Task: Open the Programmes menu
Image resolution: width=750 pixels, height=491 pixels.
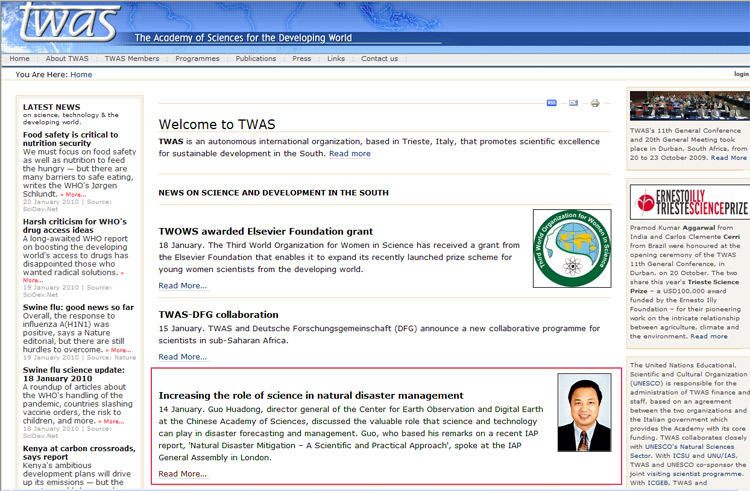Action: click(x=197, y=58)
